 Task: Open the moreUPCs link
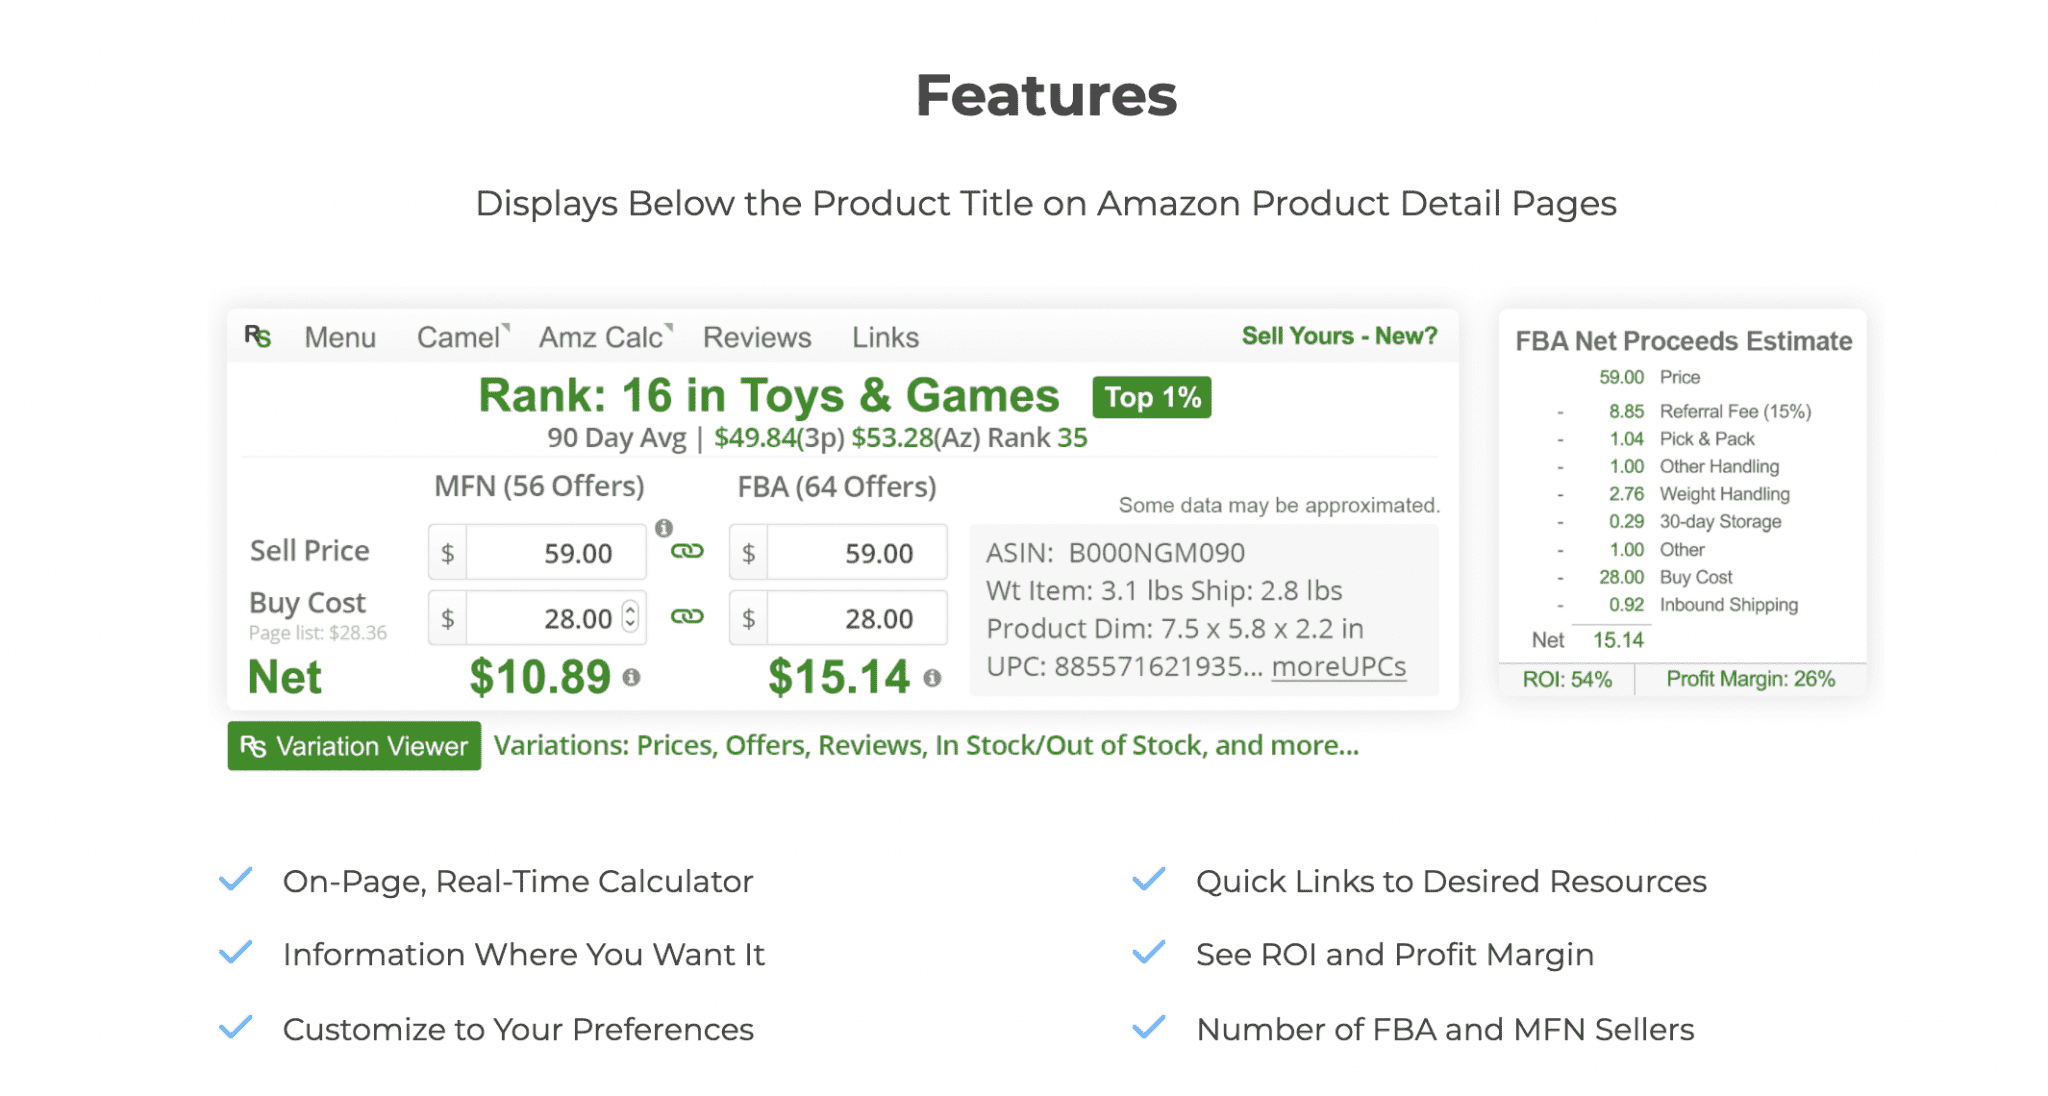click(1338, 667)
